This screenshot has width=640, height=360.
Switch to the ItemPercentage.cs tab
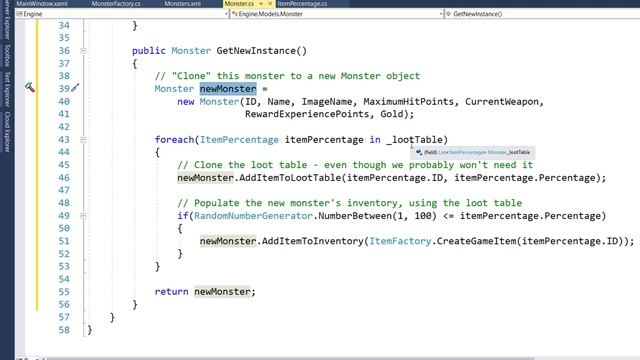coord(302,4)
